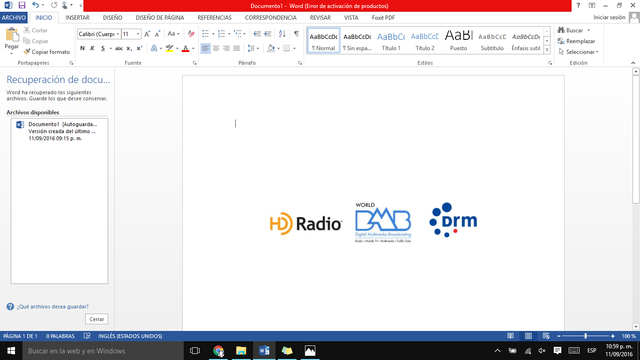640x360 pixels.
Task: Toggle bold N formatting
Action: [x=82, y=48]
